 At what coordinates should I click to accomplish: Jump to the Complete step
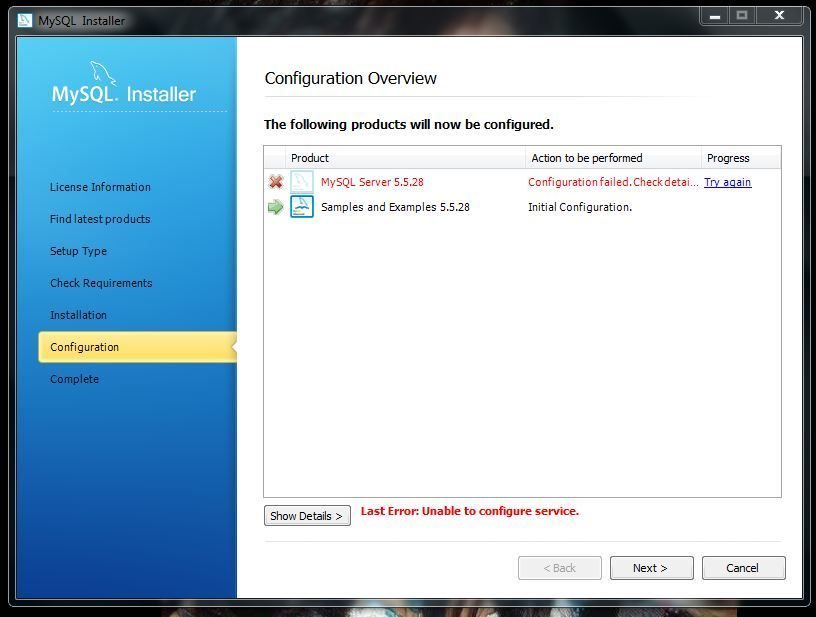[74, 379]
